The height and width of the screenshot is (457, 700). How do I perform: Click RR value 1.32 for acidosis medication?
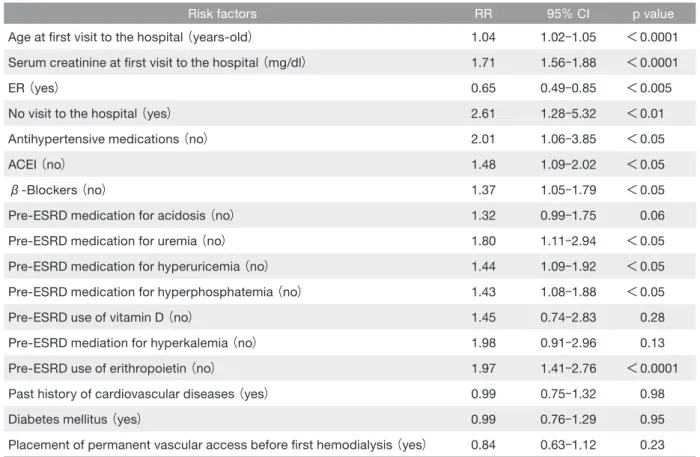(x=483, y=216)
